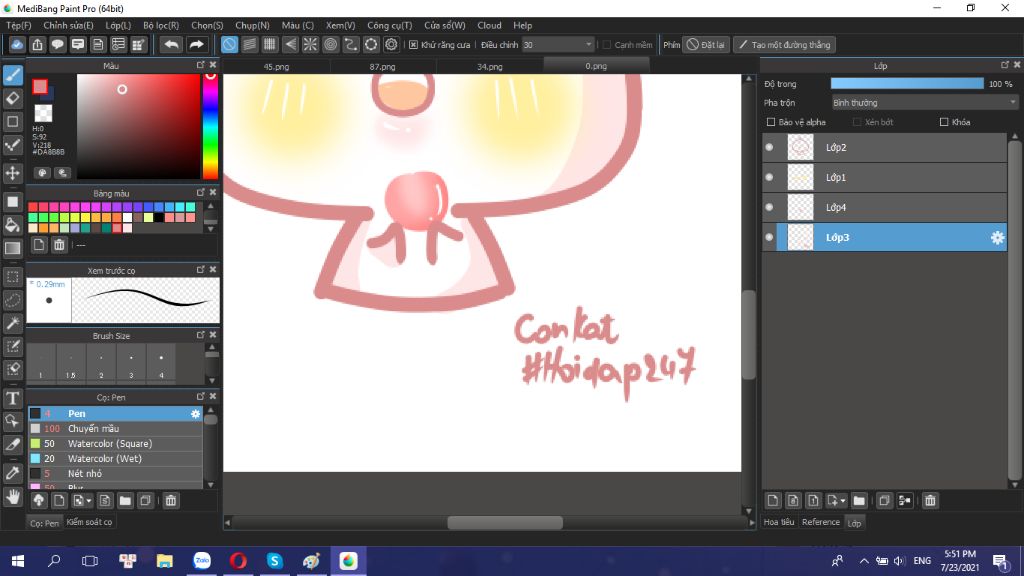This screenshot has height=576, width=1024.
Task: Pick color in saturation square
Action: (x=138, y=126)
